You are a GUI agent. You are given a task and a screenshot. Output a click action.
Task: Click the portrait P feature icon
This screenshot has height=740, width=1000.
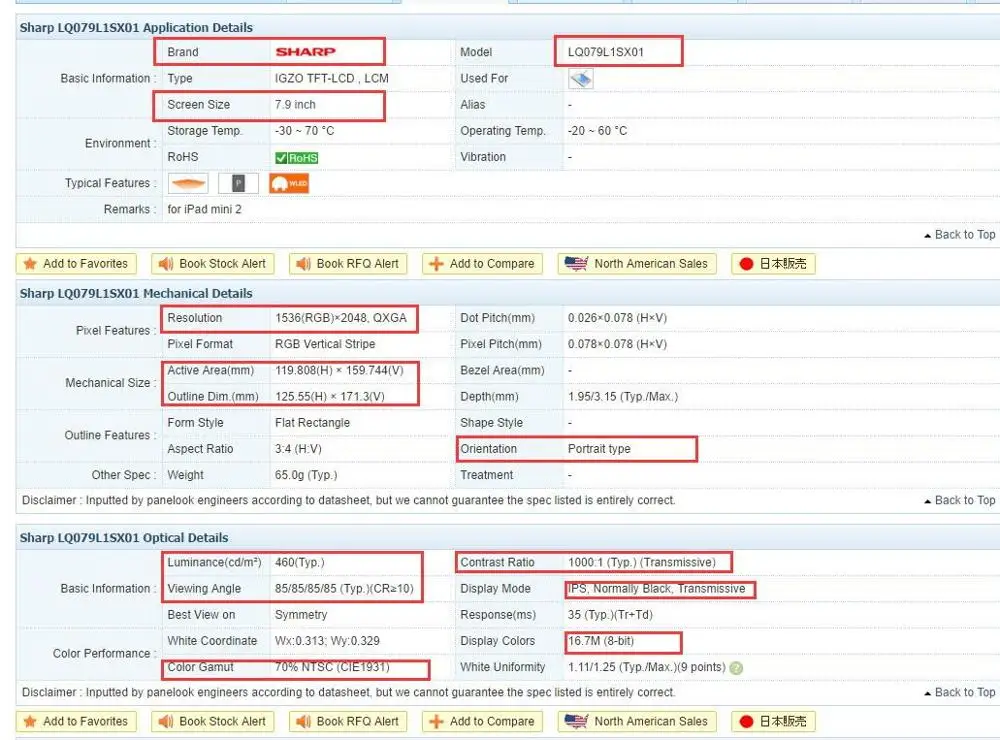(238, 184)
